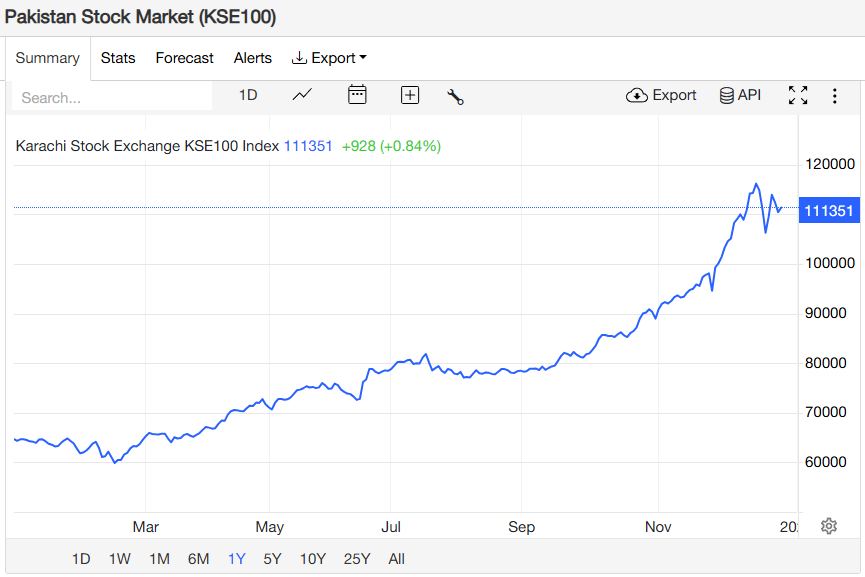This screenshot has height=577, width=865.
Task: Select the 5Y time range
Action: [x=272, y=559]
